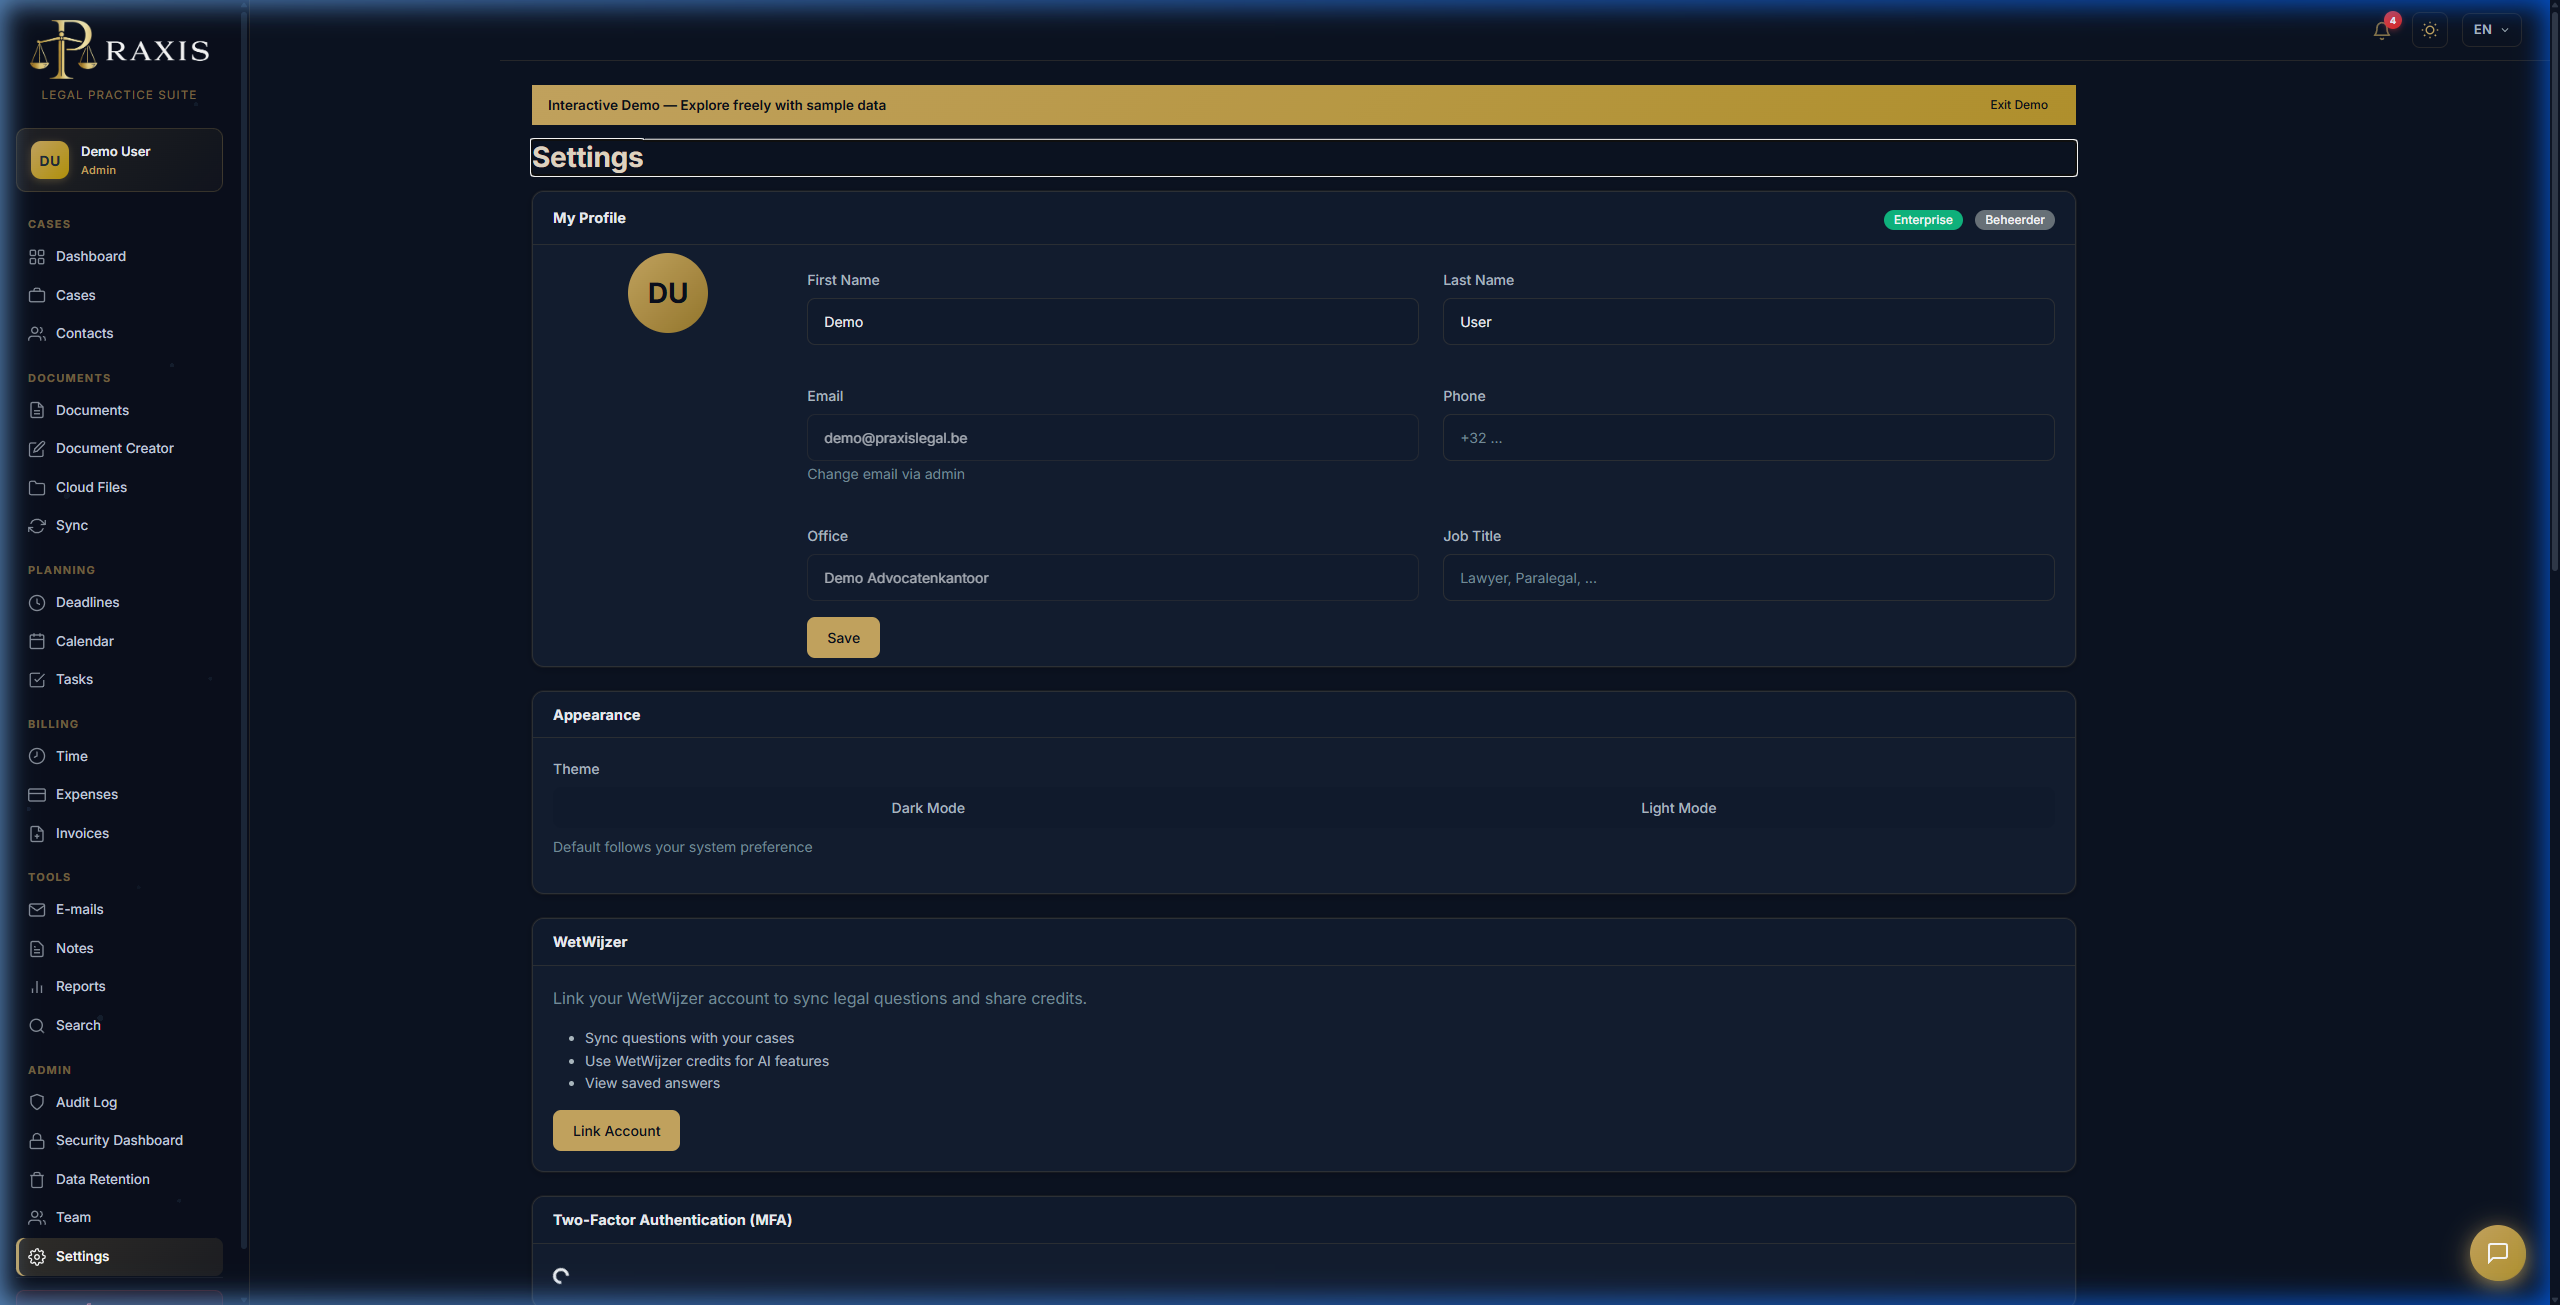Click the Data Retention trash icon
This screenshot has height=1305, width=2560.
(x=37, y=1180)
